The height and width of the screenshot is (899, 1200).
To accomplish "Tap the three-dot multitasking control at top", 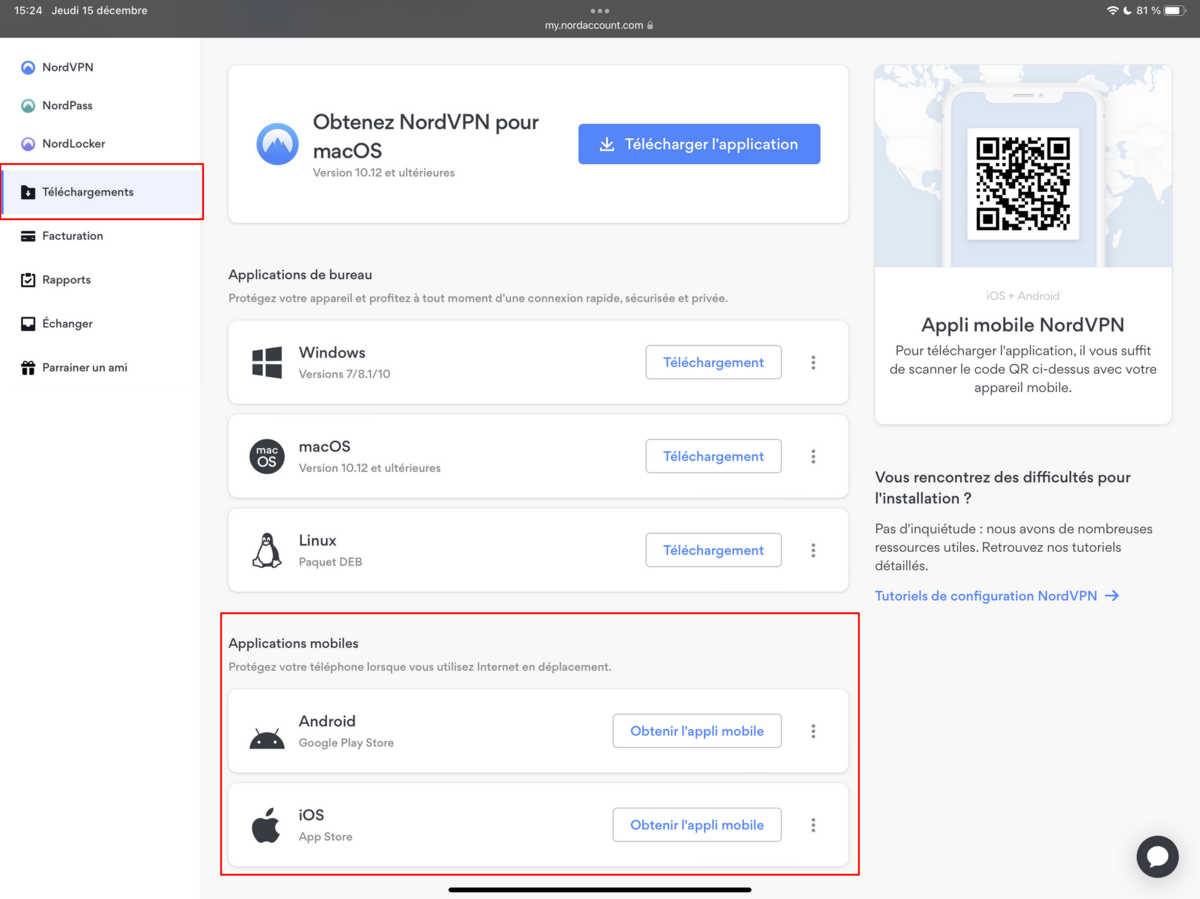I will (x=600, y=11).
